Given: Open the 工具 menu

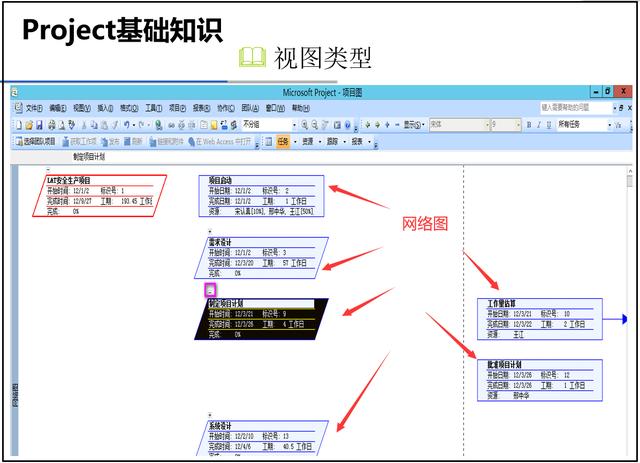Looking at the screenshot, I should click(x=153, y=108).
